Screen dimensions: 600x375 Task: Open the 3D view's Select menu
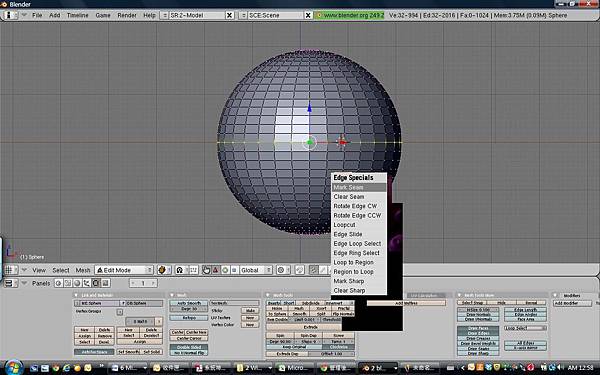61,270
